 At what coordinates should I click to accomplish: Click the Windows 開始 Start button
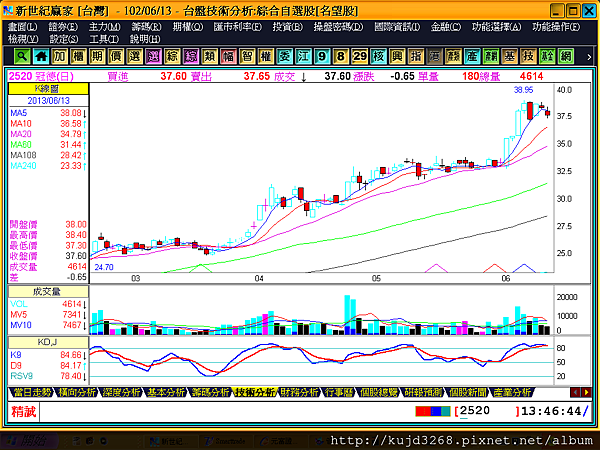30,441
